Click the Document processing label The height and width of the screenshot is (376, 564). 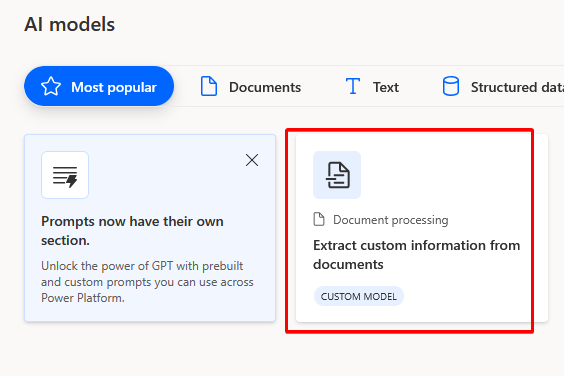click(x=391, y=219)
